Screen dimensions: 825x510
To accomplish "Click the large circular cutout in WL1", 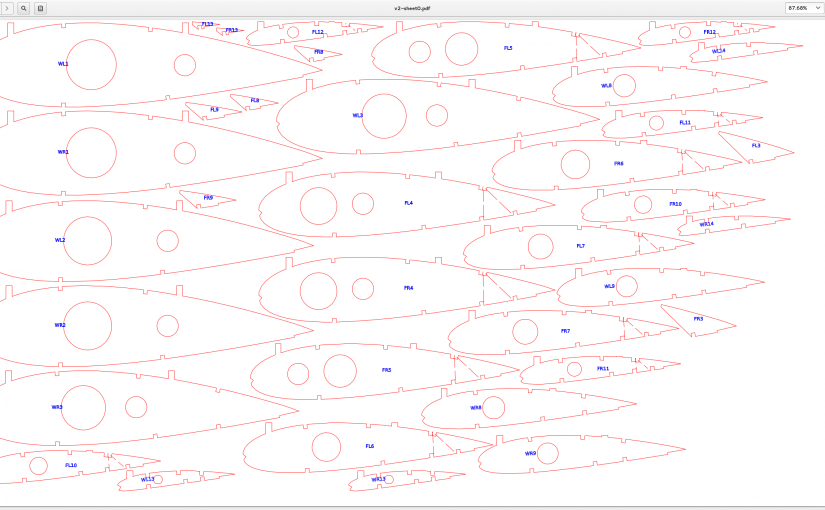I will 91,65.
